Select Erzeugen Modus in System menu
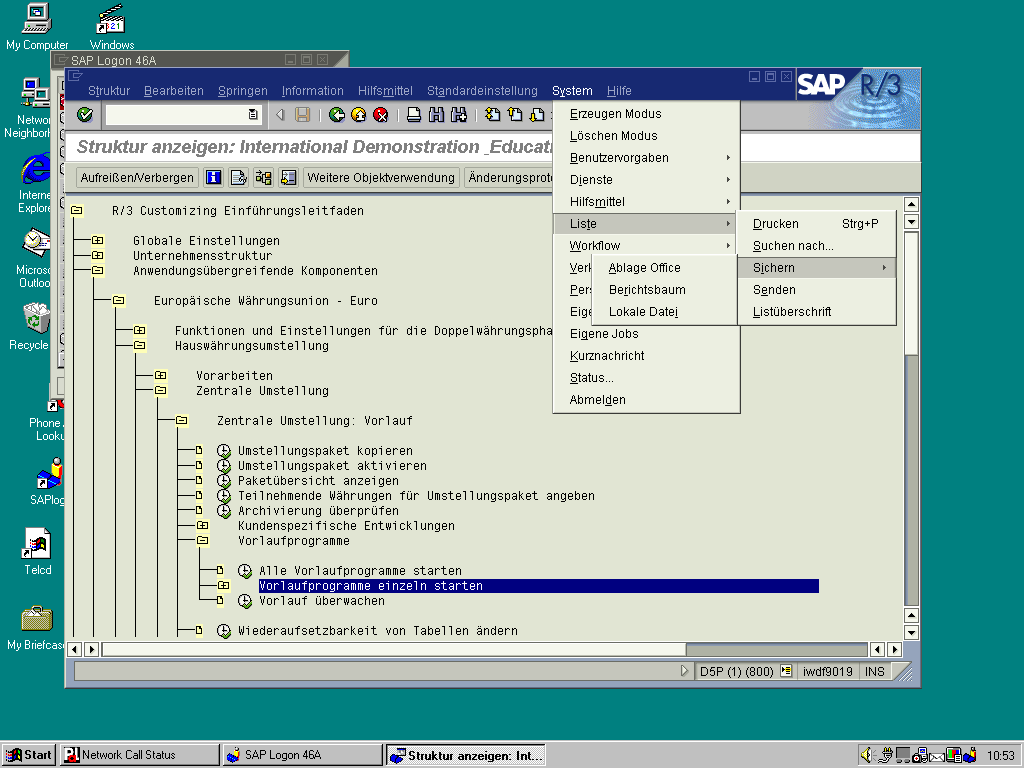Viewport: 1024px width, 768px height. tap(646, 114)
